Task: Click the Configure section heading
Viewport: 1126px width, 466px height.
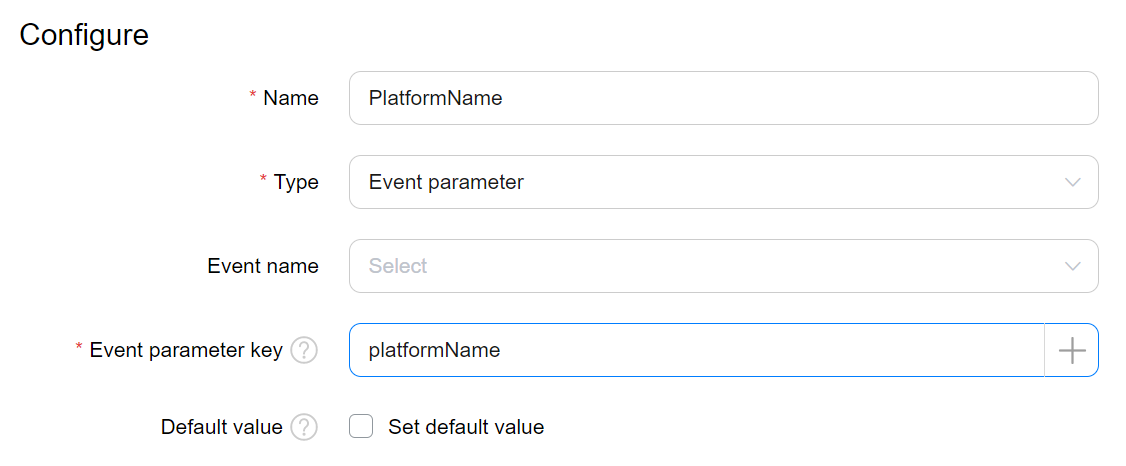Action: pyautogui.click(x=84, y=35)
